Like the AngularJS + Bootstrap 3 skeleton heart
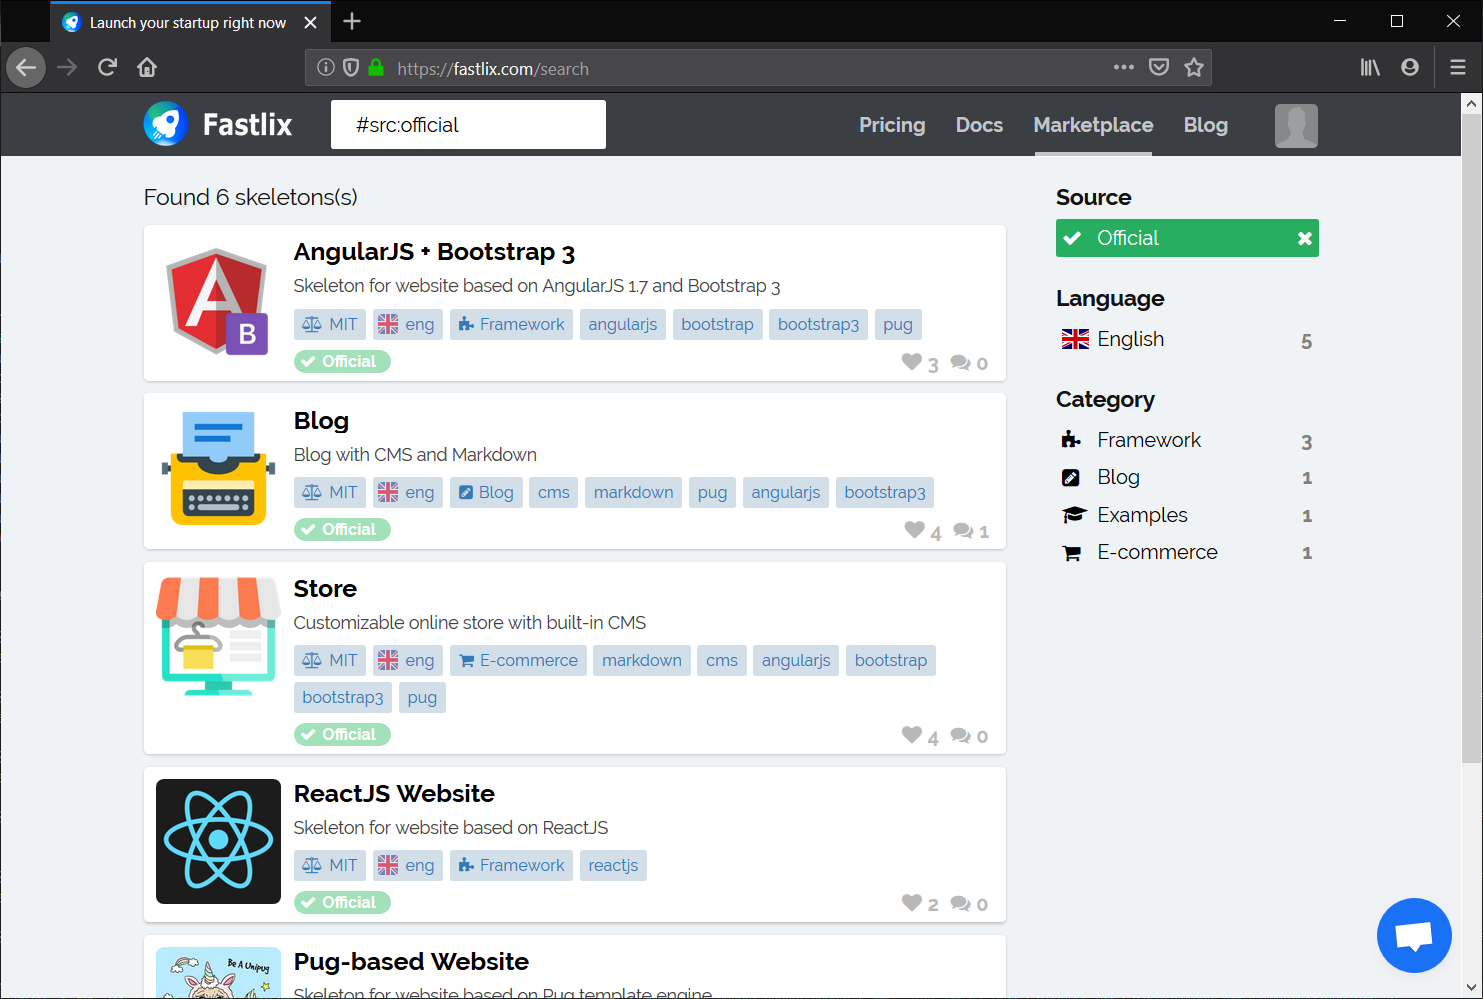Image resolution: width=1483 pixels, height=999 pixels. [911, 362]
